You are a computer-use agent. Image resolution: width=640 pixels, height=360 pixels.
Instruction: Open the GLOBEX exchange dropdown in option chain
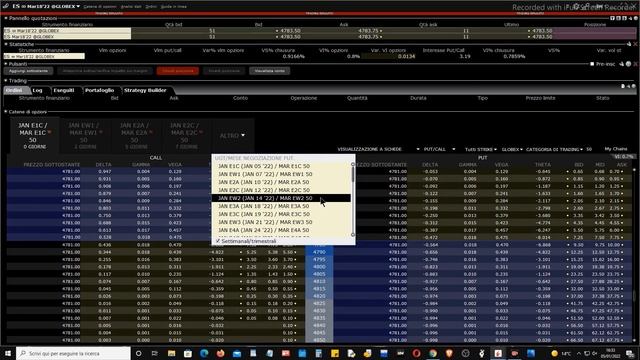512,149
